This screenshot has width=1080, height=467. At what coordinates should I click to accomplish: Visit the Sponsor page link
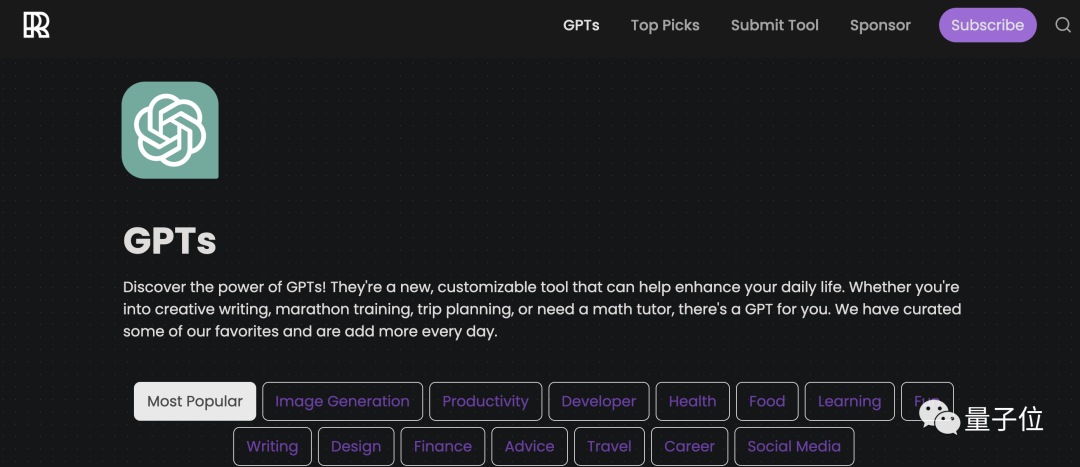tap(880, 25)
